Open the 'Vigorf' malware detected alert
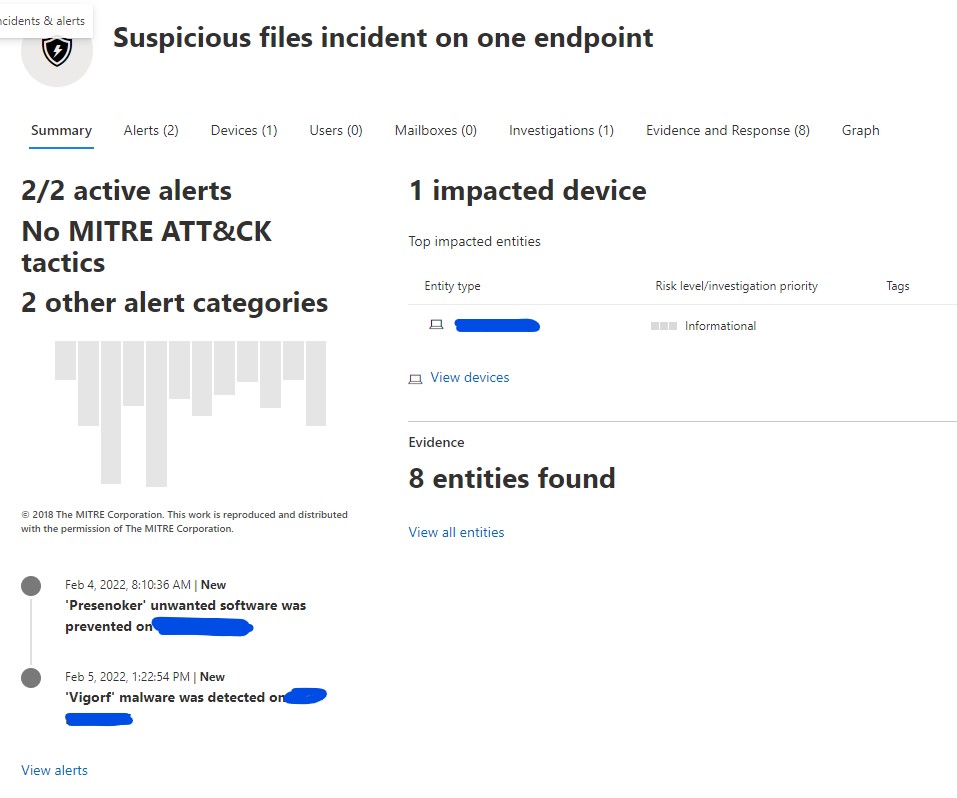 point(175,697)
